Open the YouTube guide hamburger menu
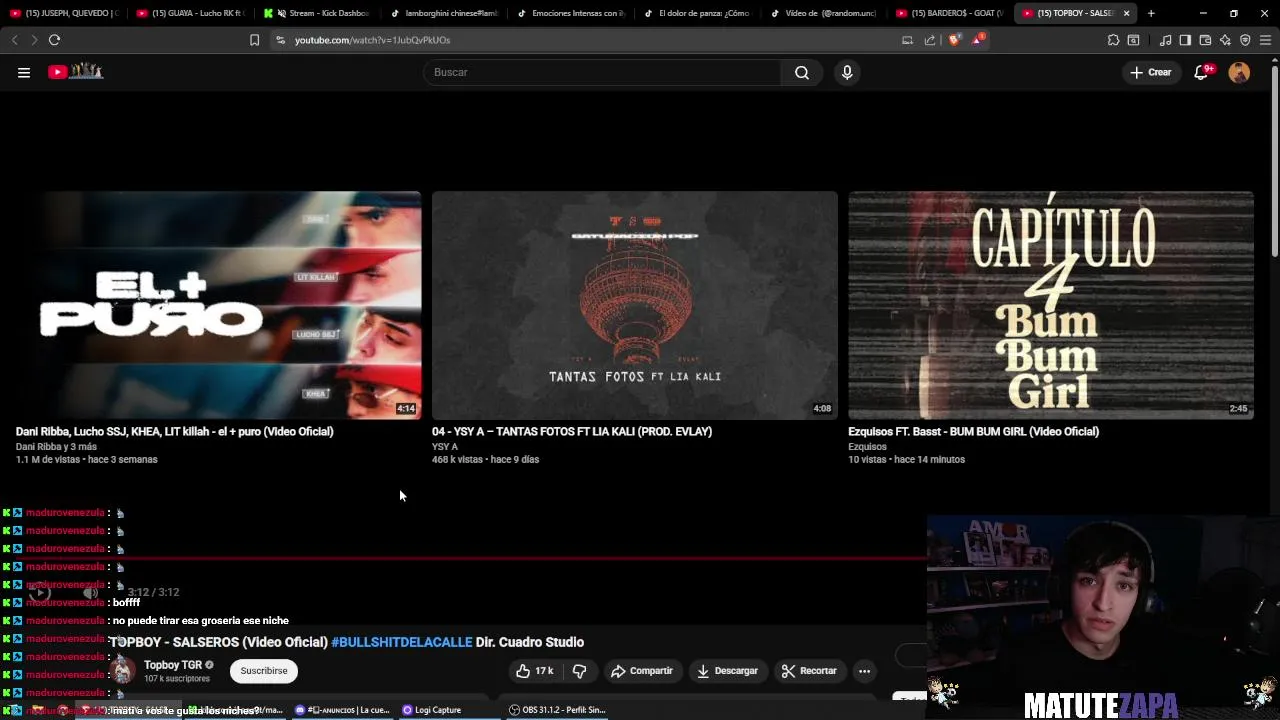1280x720 pixels. coord(24,72)
